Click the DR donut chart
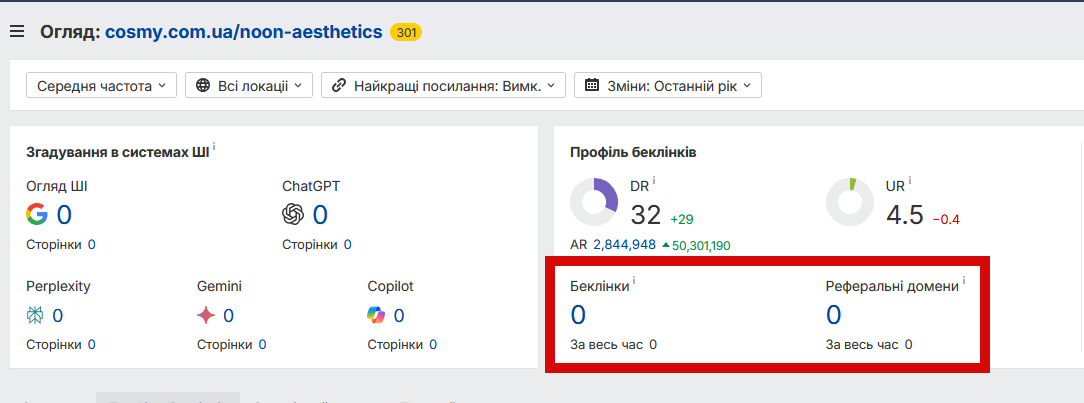Image resolution: width=1084 pixels, height=403 pixels. [x=594, y=202]
